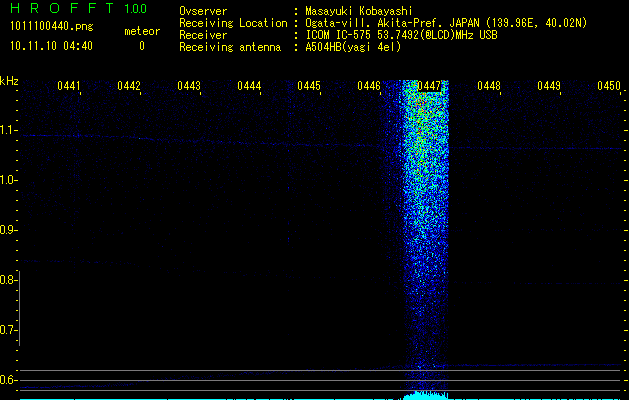Click the version number 1.0.0
Viewport: 629px width, 400px height.
[135, 8]
